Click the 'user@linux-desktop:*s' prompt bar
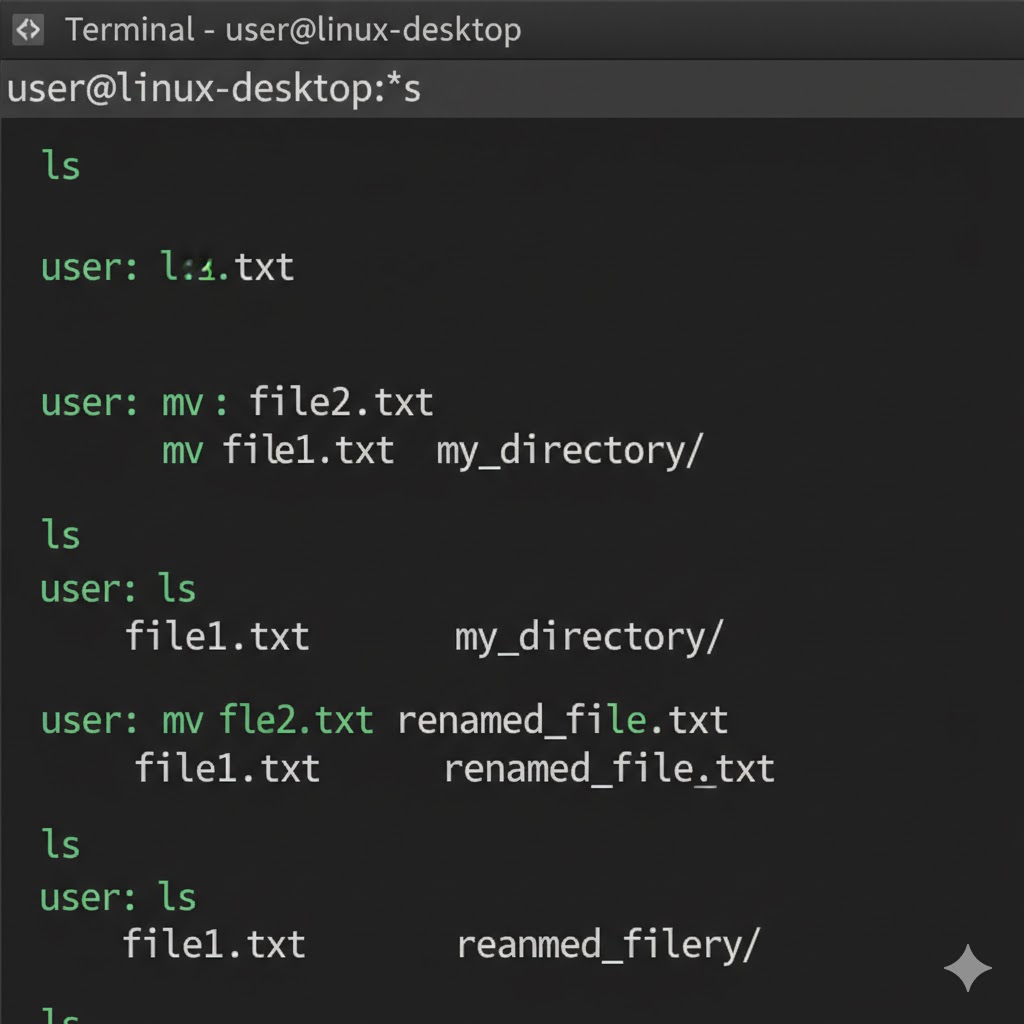Screen dimensions: 1024x1024 214,89
